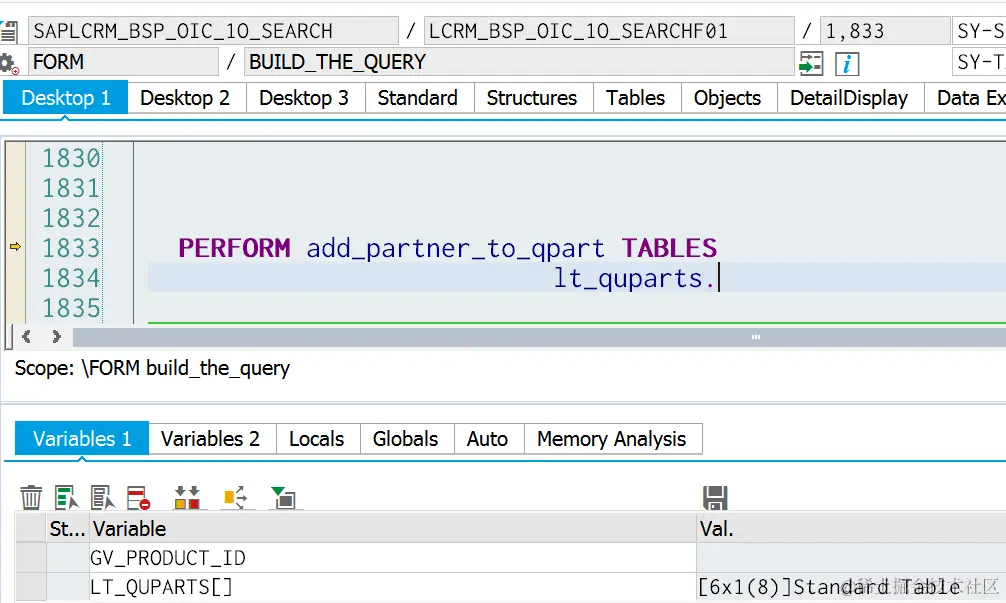Open the Desktop 3 tab
1006x603 pixels.
[304, 98]
